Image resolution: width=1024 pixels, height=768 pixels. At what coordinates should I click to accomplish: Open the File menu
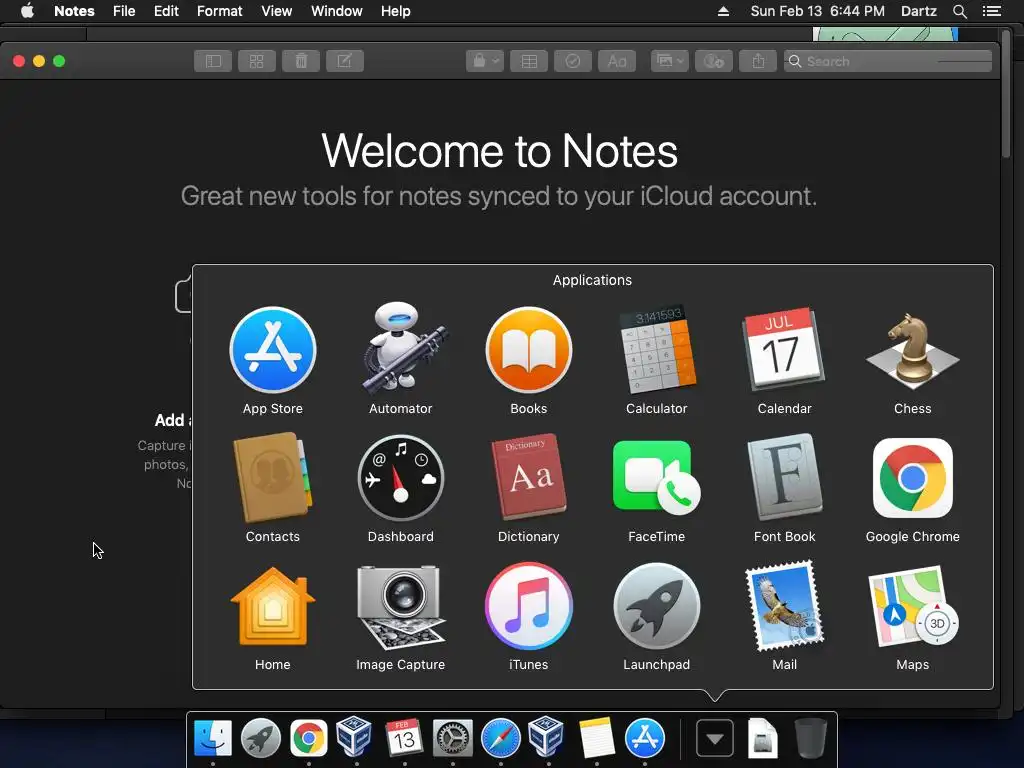124,11
